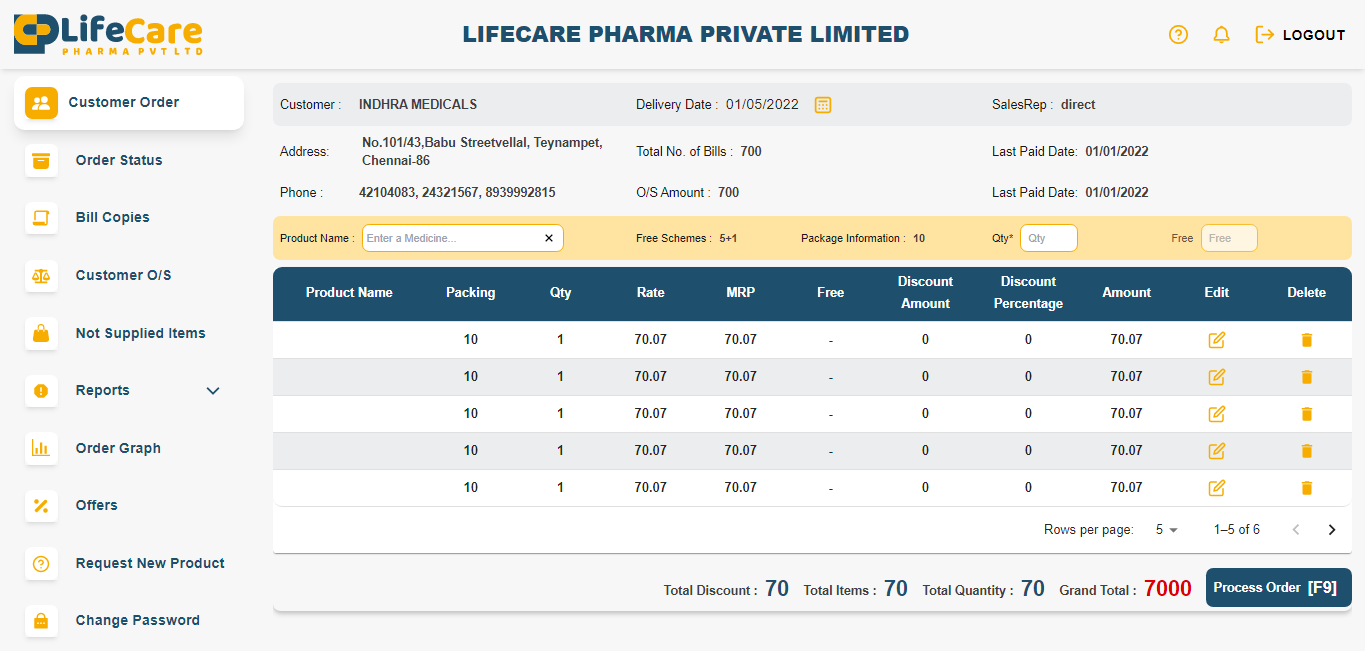This screenshot has width=1365, height=661.
Task: Click the Customer O/S scales icon
Action: 41,275
